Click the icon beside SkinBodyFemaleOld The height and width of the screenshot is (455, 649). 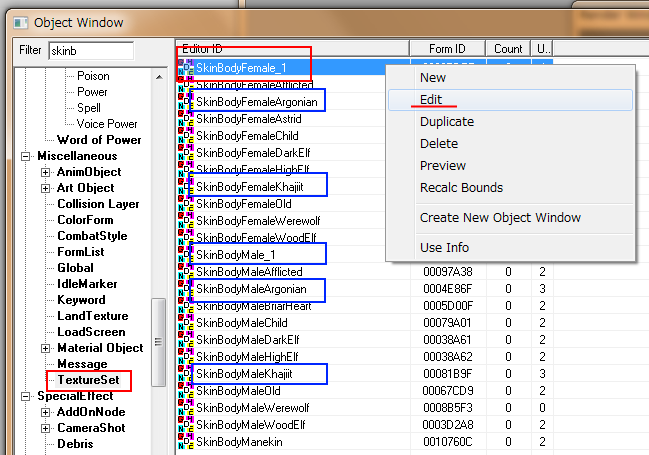[x=186, y=204]
